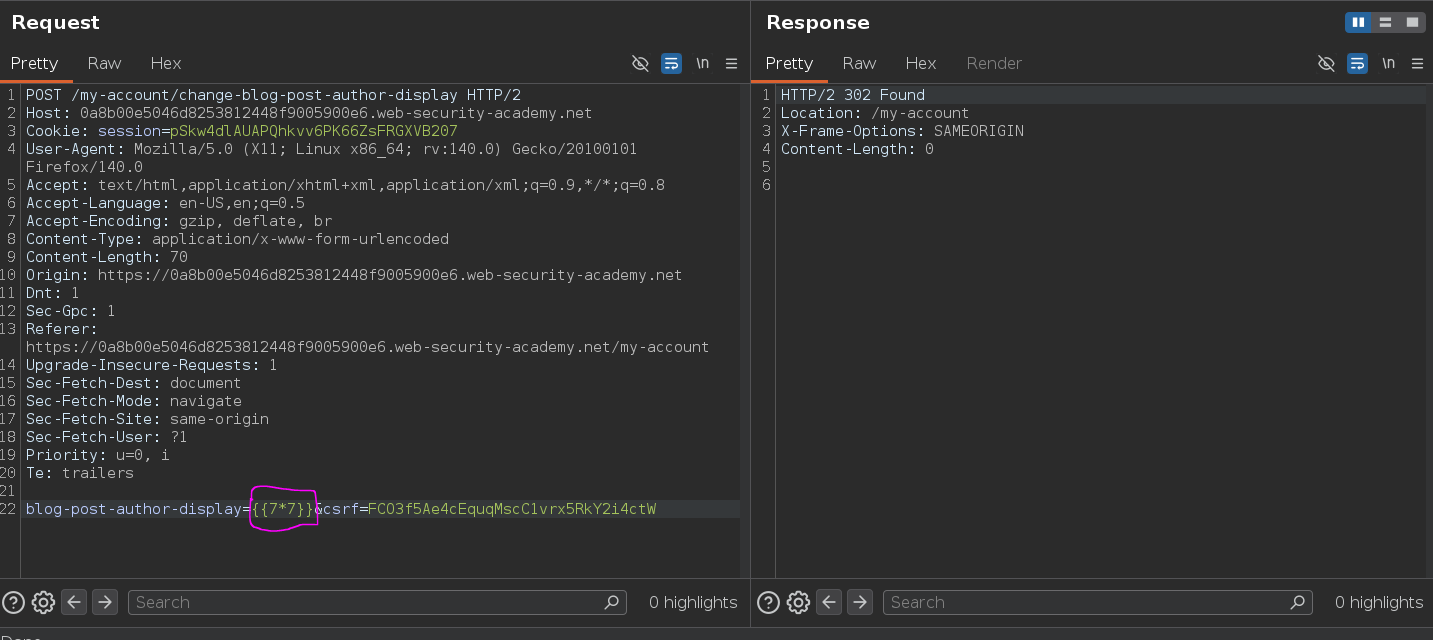Go to the previous Response search match
Image resolution: width=1433 pixels, height=640 pixels.
(829, 602)
